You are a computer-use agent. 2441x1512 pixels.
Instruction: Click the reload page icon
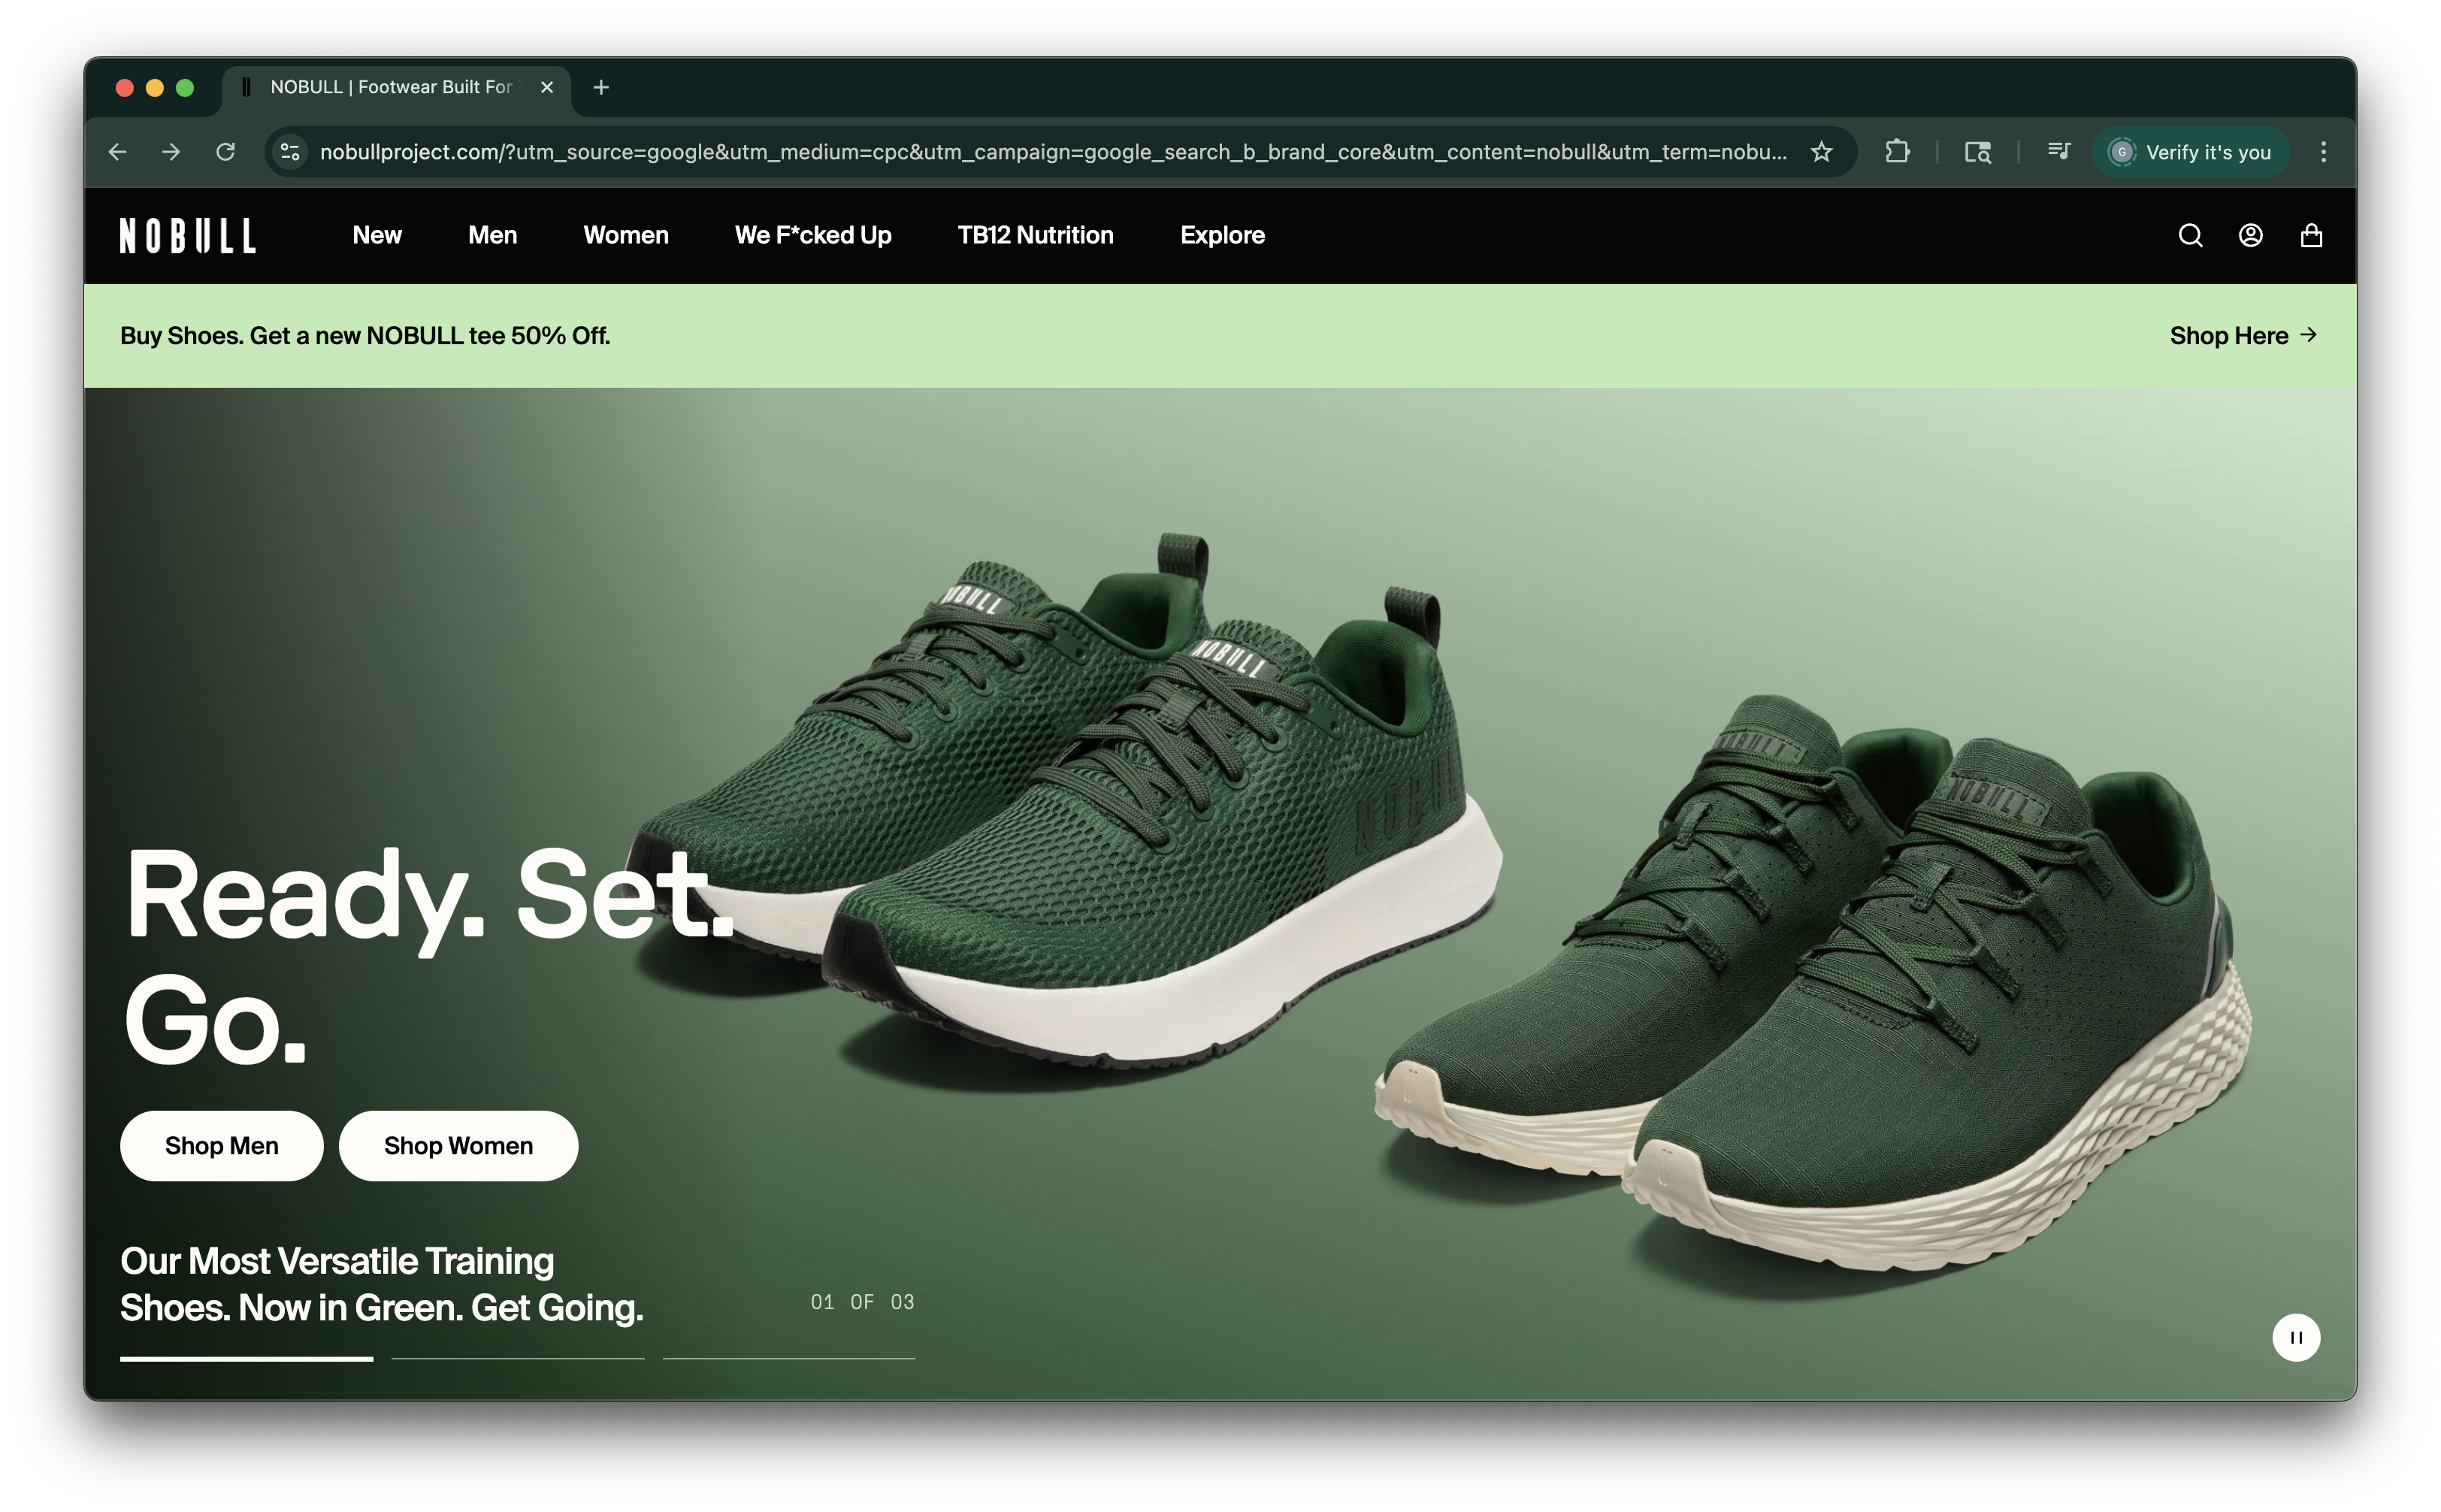pyautogui.click(x=226, y=152)
